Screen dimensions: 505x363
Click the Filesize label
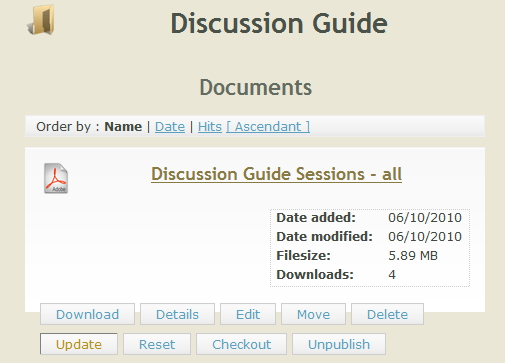303,256
